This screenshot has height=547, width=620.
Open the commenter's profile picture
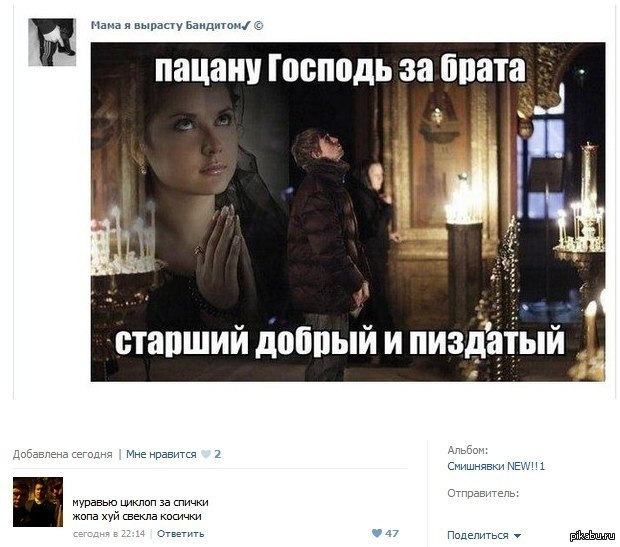(x=38, y=502)
